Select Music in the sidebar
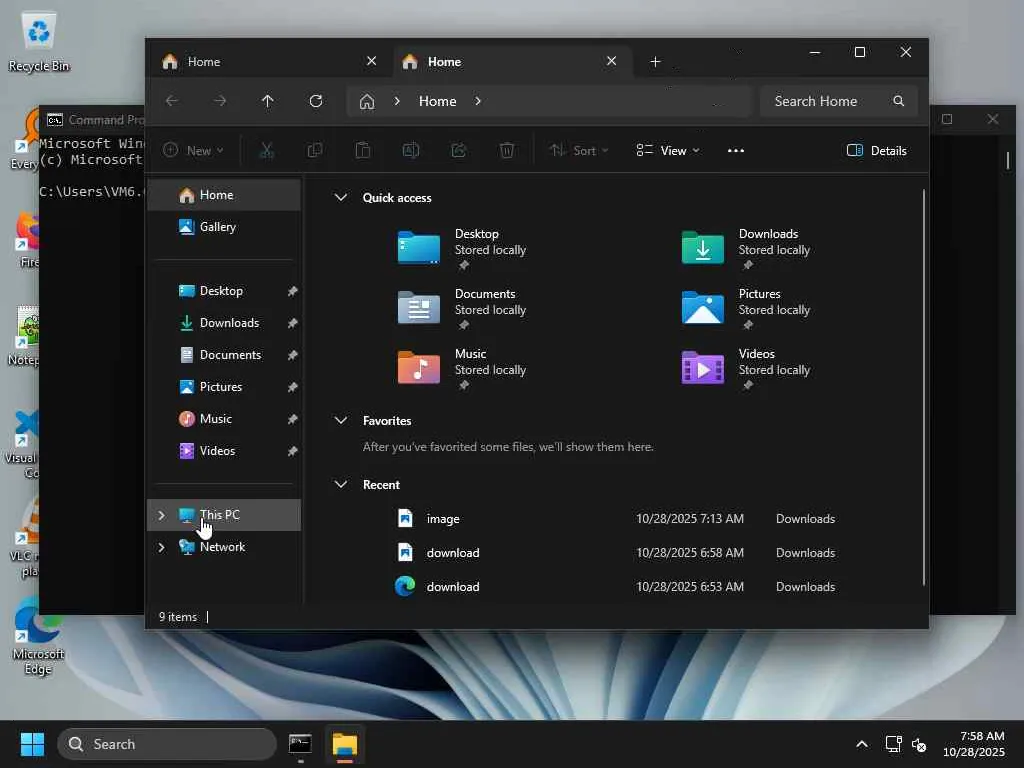1024x768 pixels. (225, 419)
